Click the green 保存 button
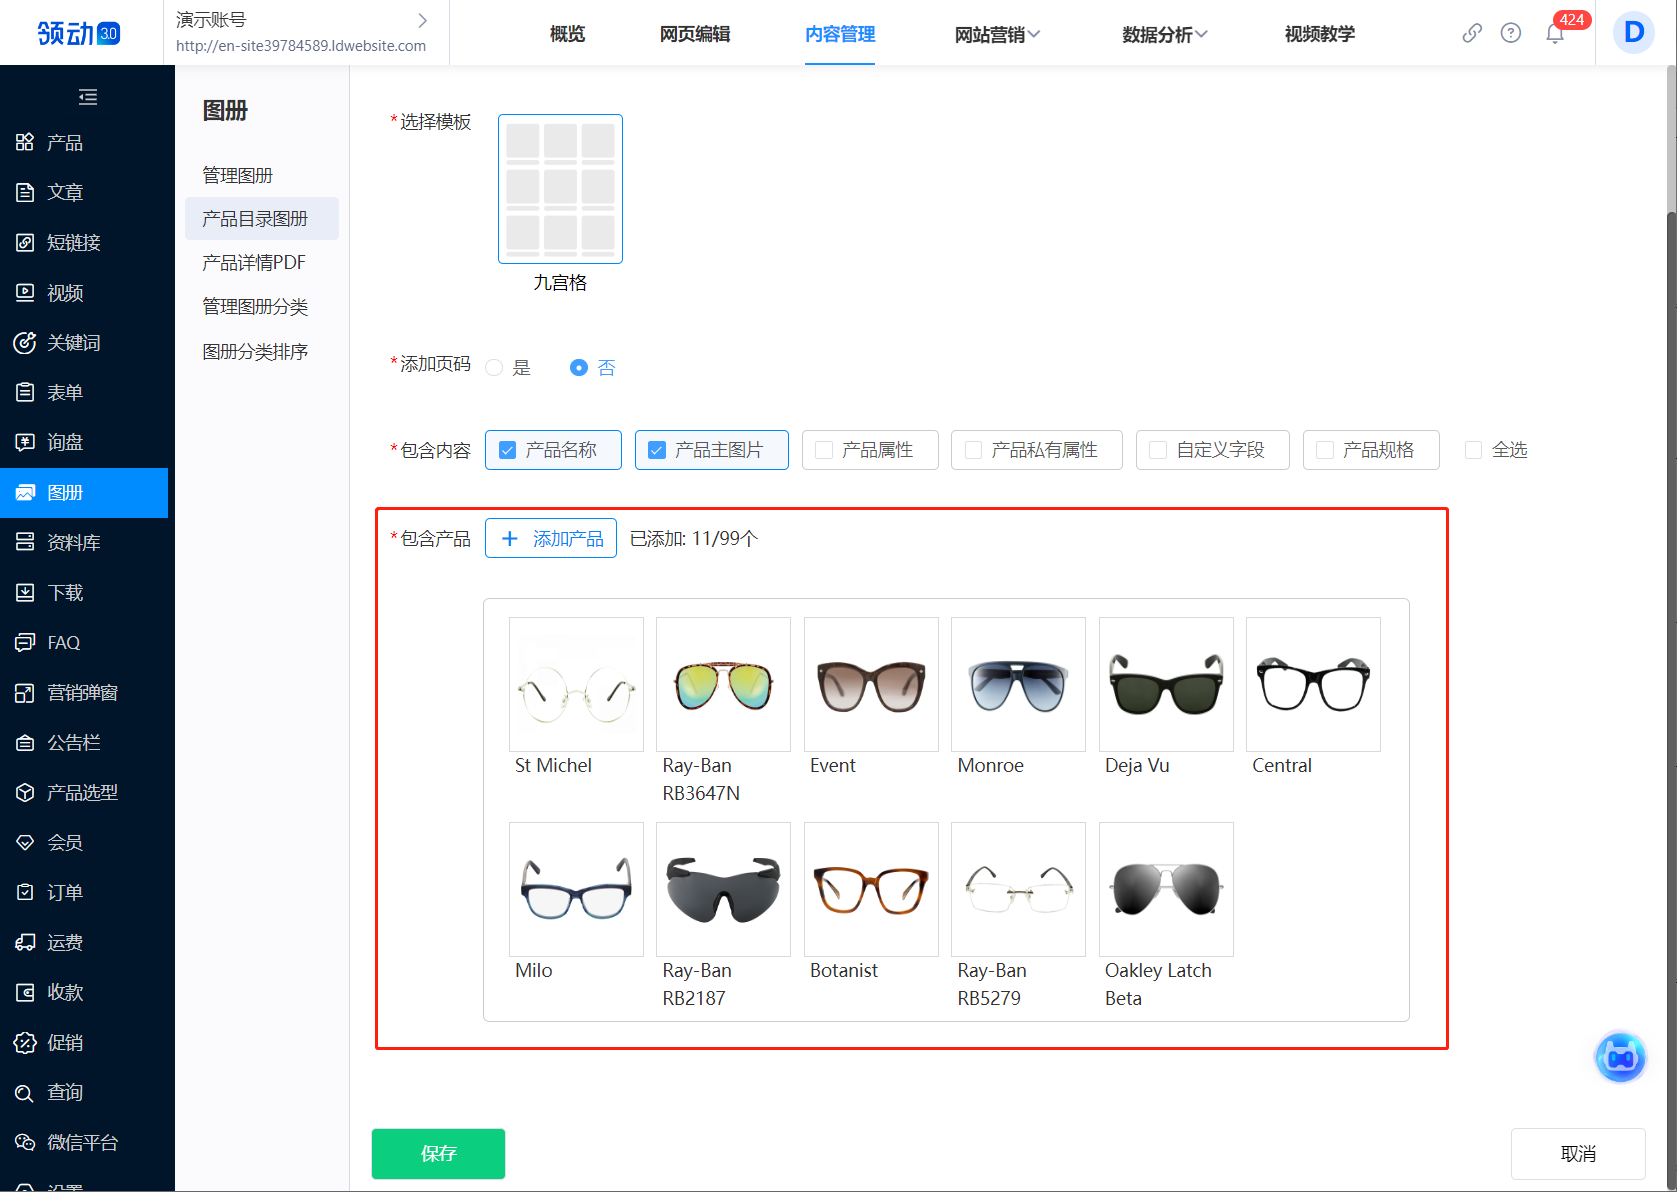 438,1153
